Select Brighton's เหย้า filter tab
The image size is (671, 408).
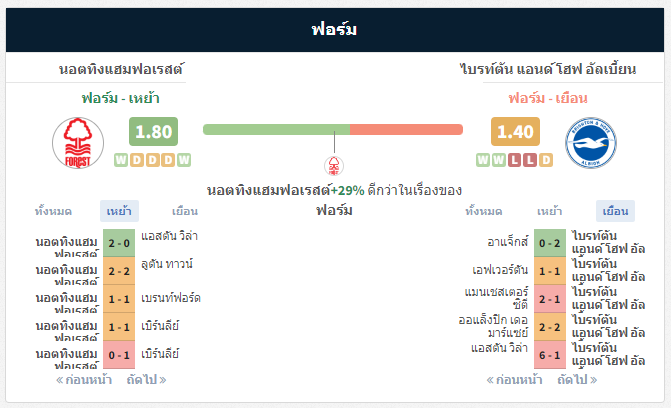(x=550, y=211)
